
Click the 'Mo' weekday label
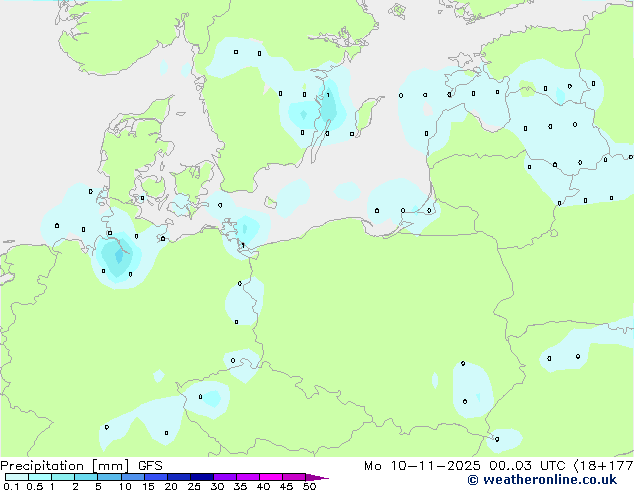pyautogui.click(x=373, y=466)
